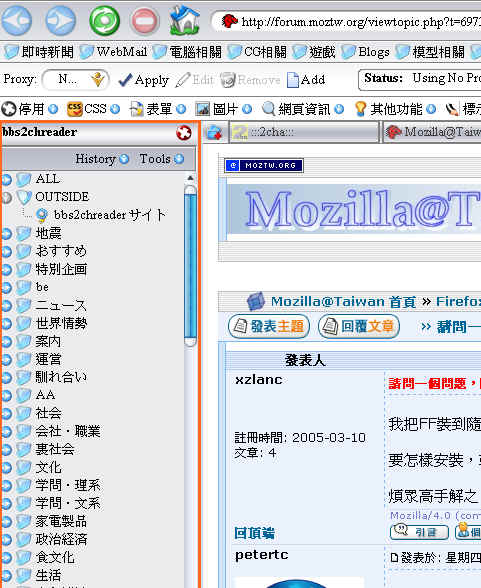Viewport: 481px width, 588px height.
Task: Open the 表單 (Forms) toolbar menu
Action: pos(157,109)
